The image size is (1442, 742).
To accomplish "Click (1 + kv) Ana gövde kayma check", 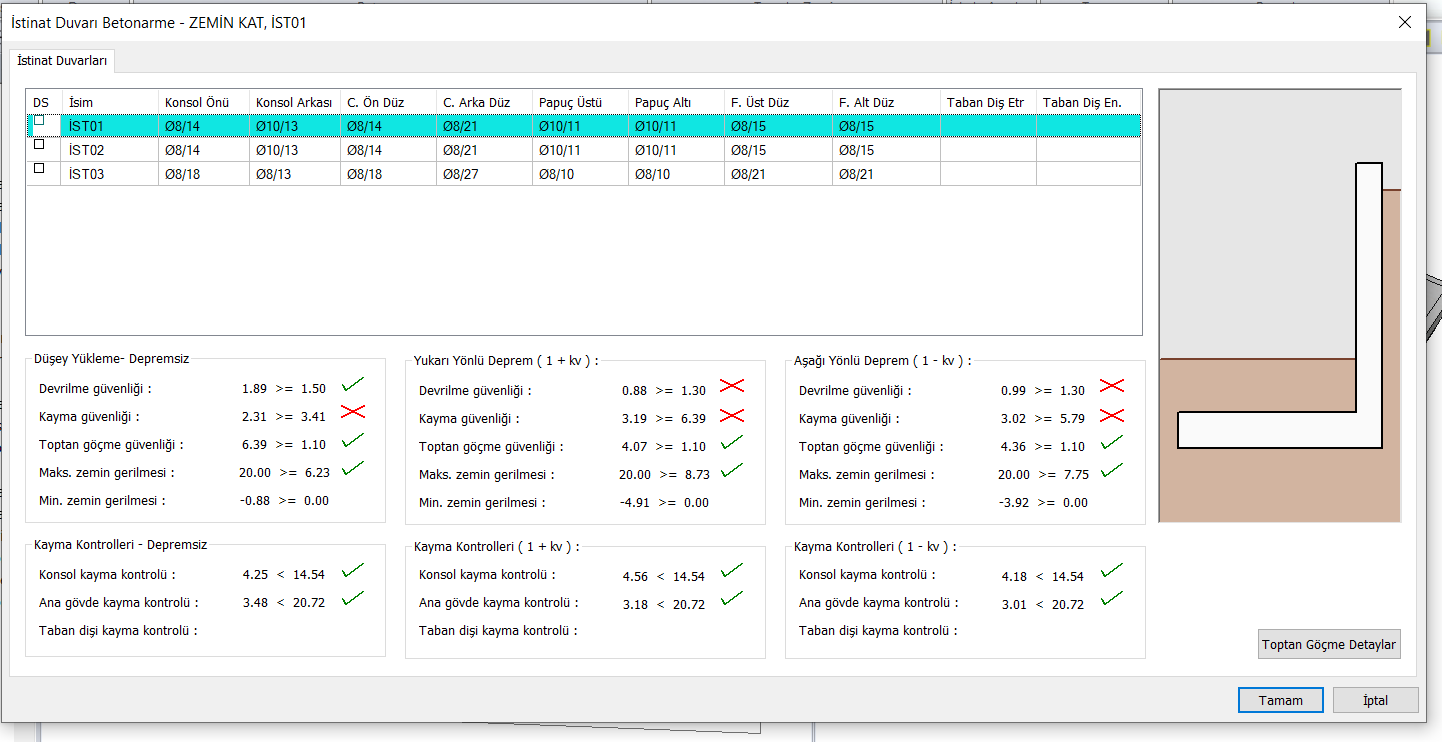I will pos(732,599).
